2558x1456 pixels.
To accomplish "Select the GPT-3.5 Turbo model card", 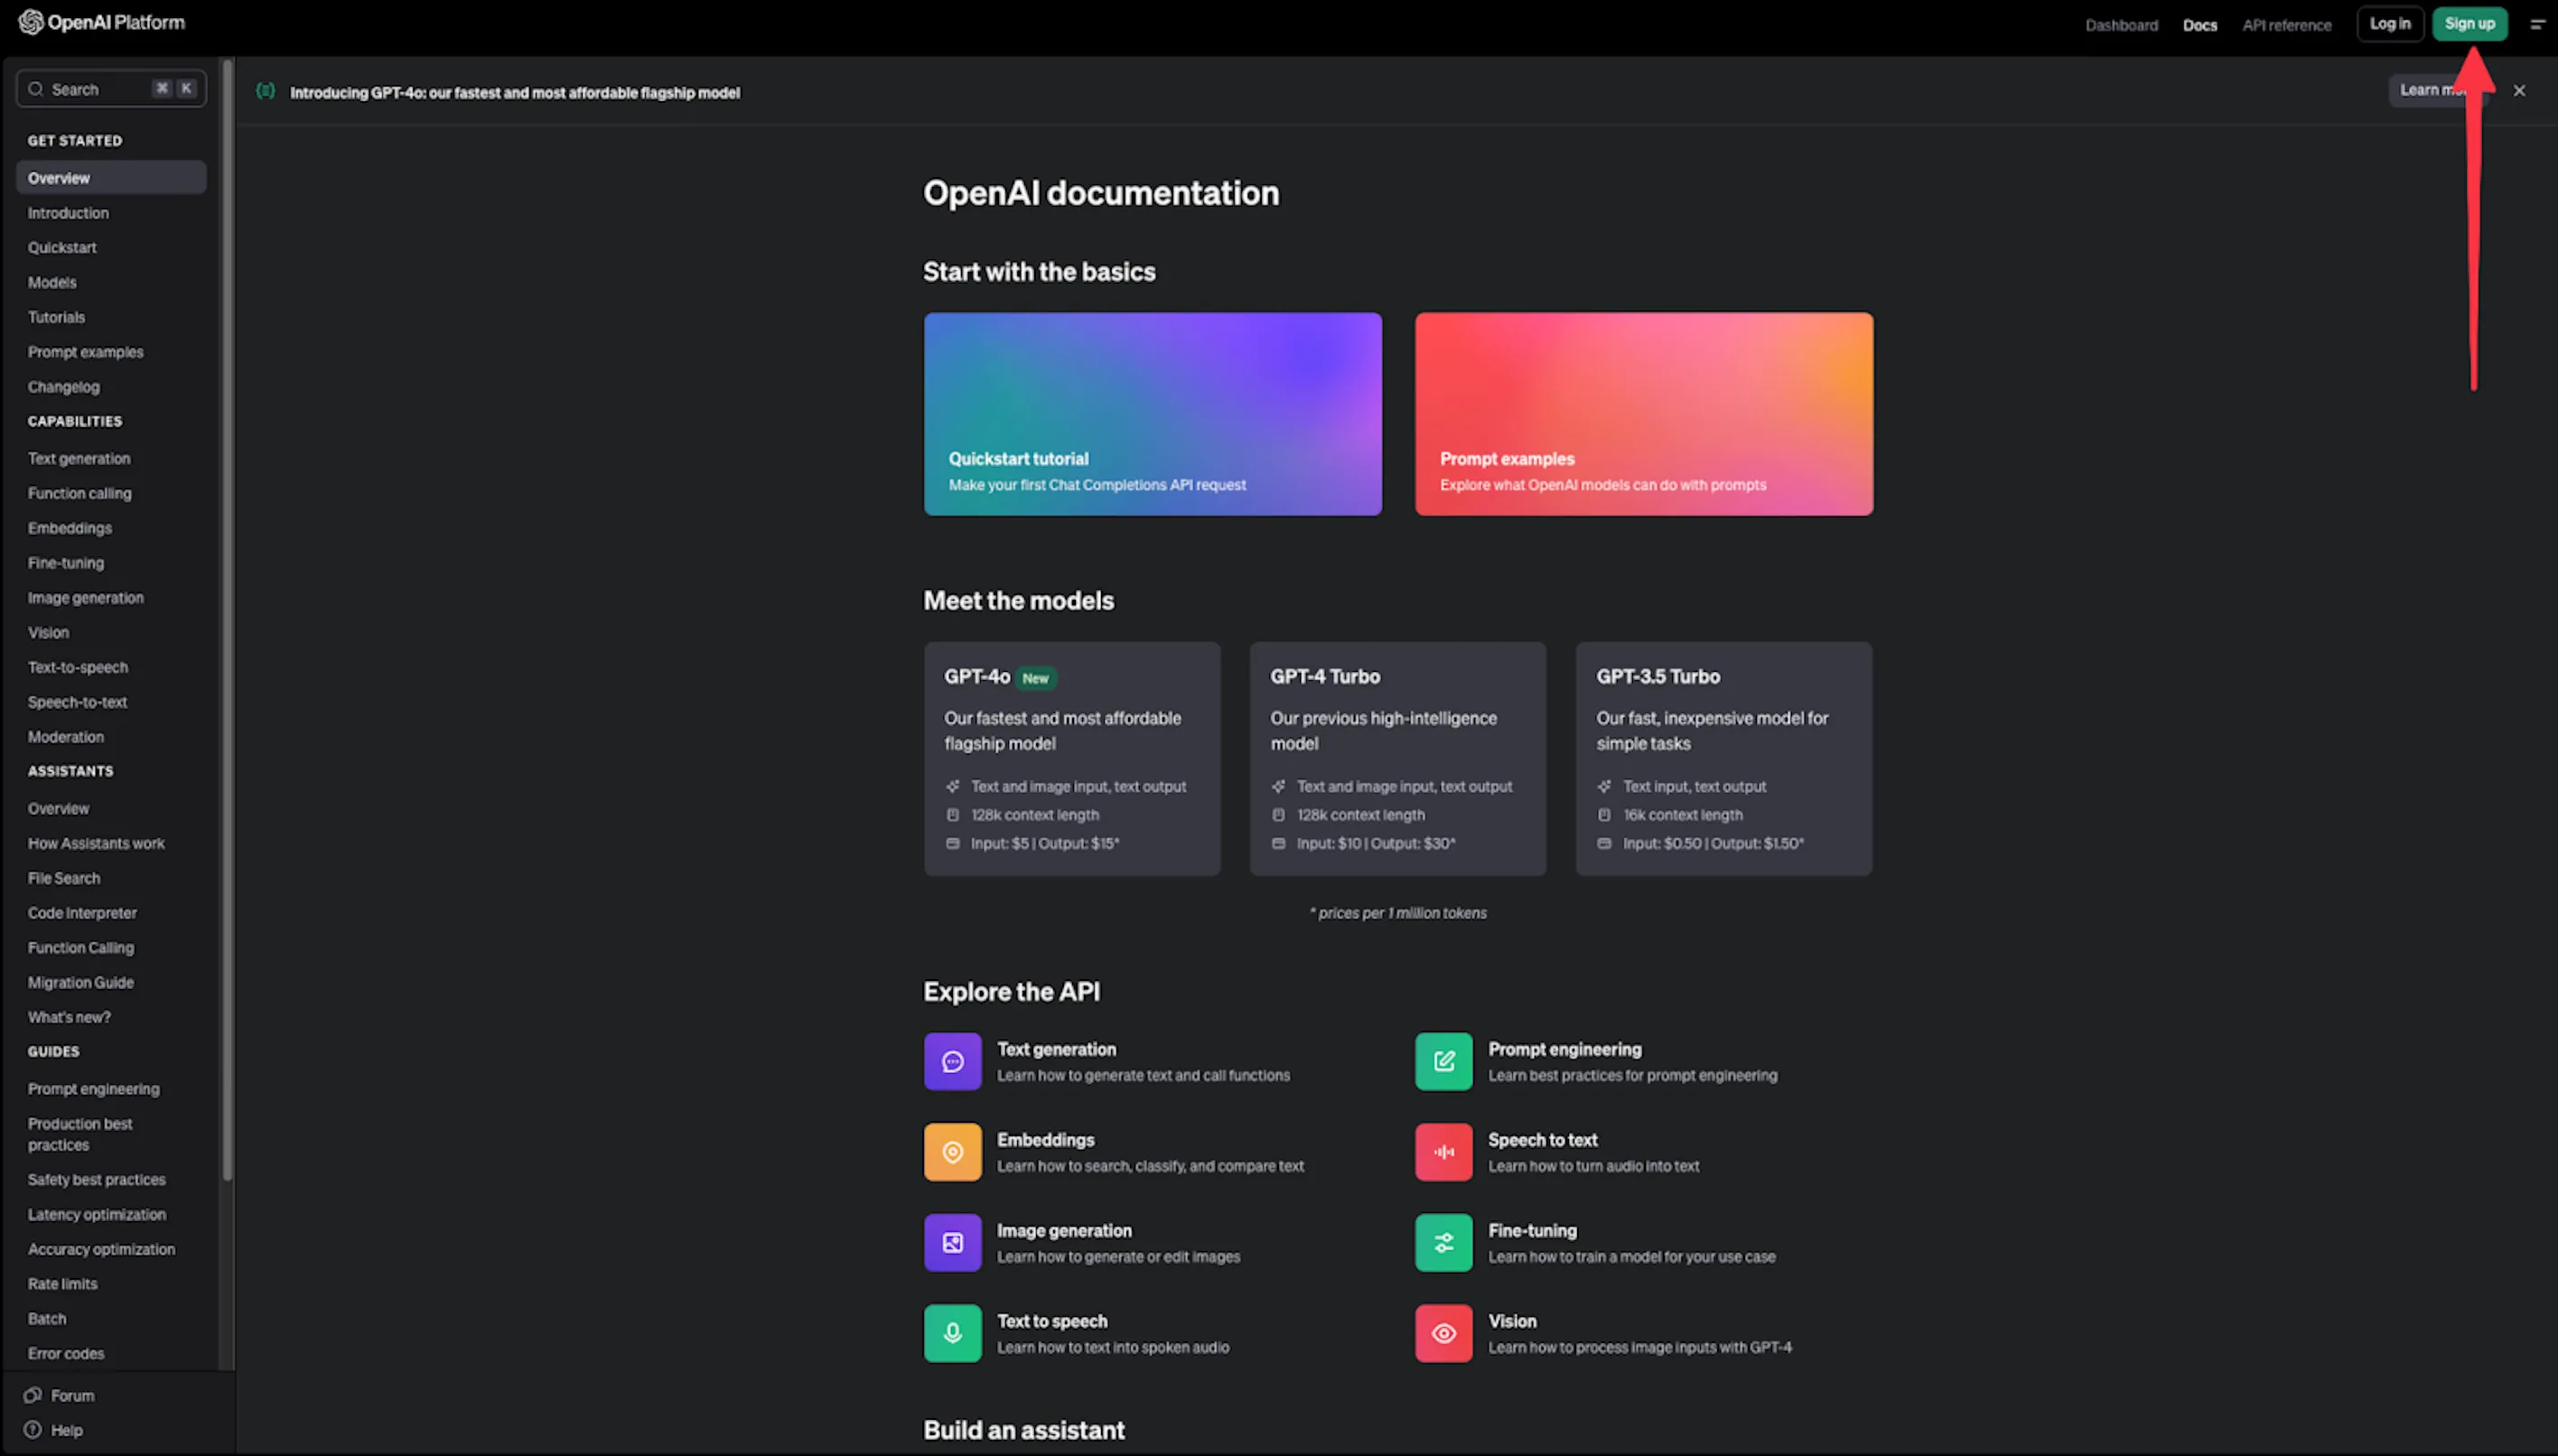I will 1723,759.
